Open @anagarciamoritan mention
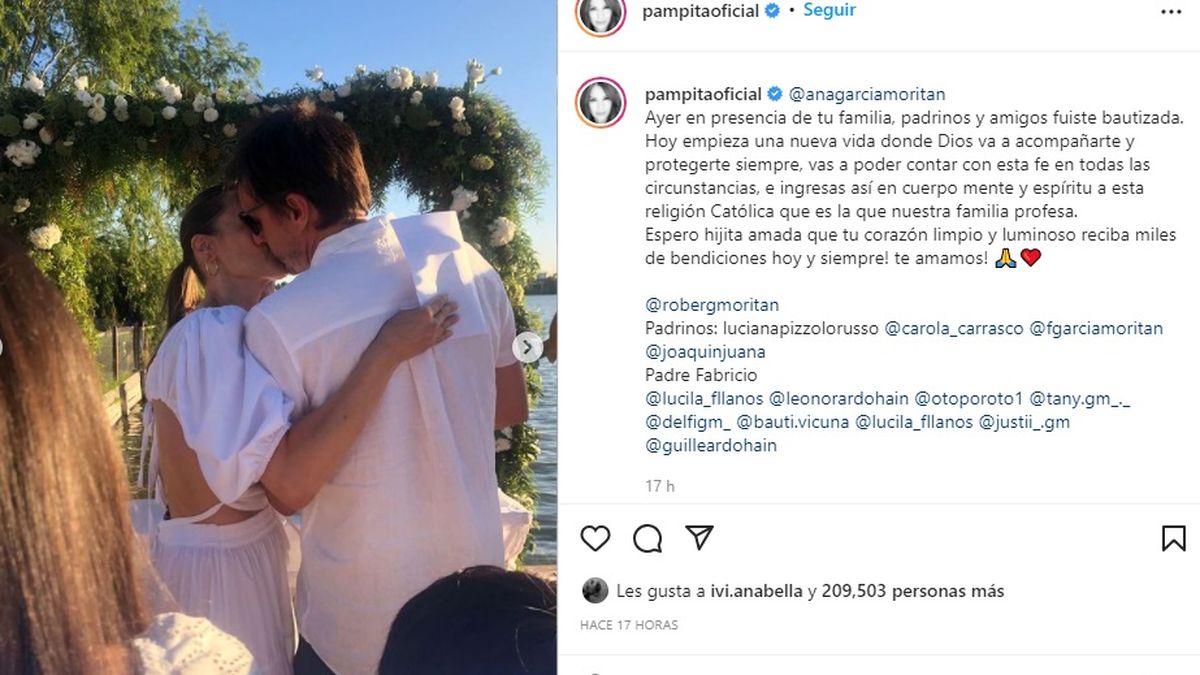1200x675 pixels. coord(867,95)
